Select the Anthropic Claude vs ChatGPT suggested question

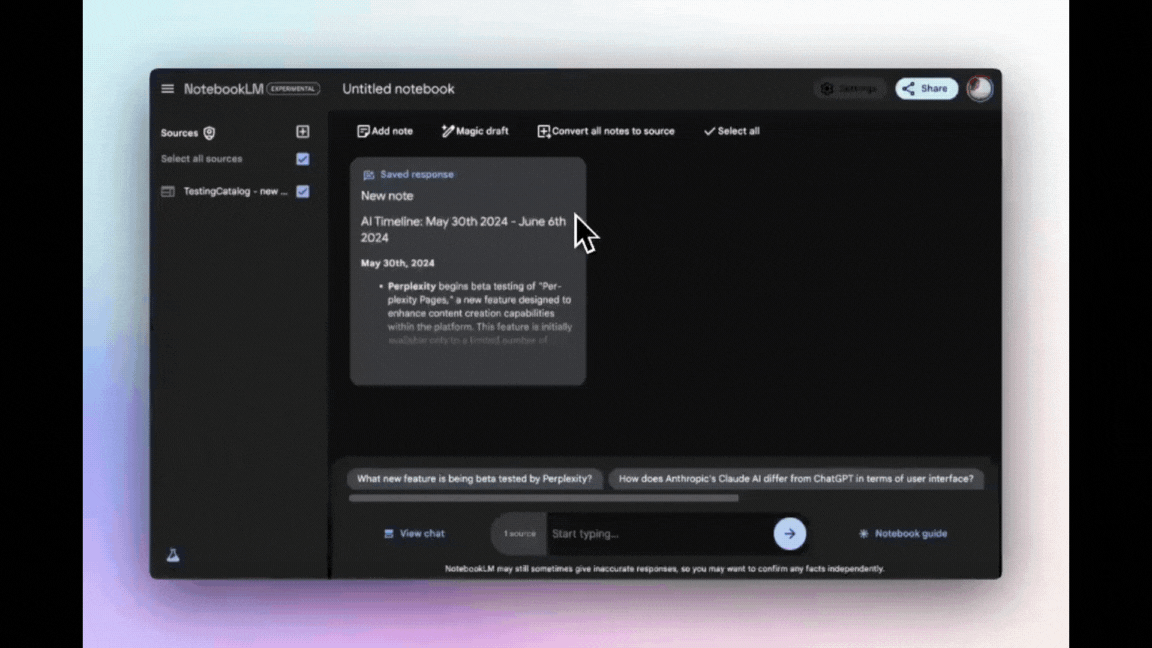tap(796, 479)
